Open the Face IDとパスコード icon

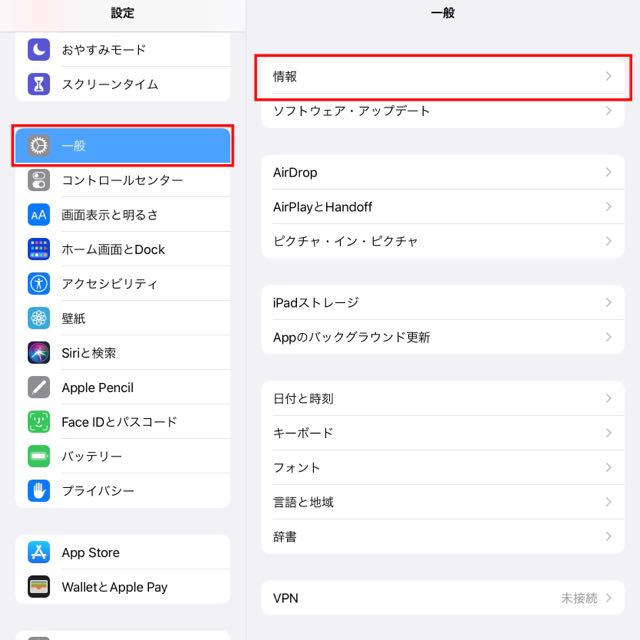click(39, 422)
